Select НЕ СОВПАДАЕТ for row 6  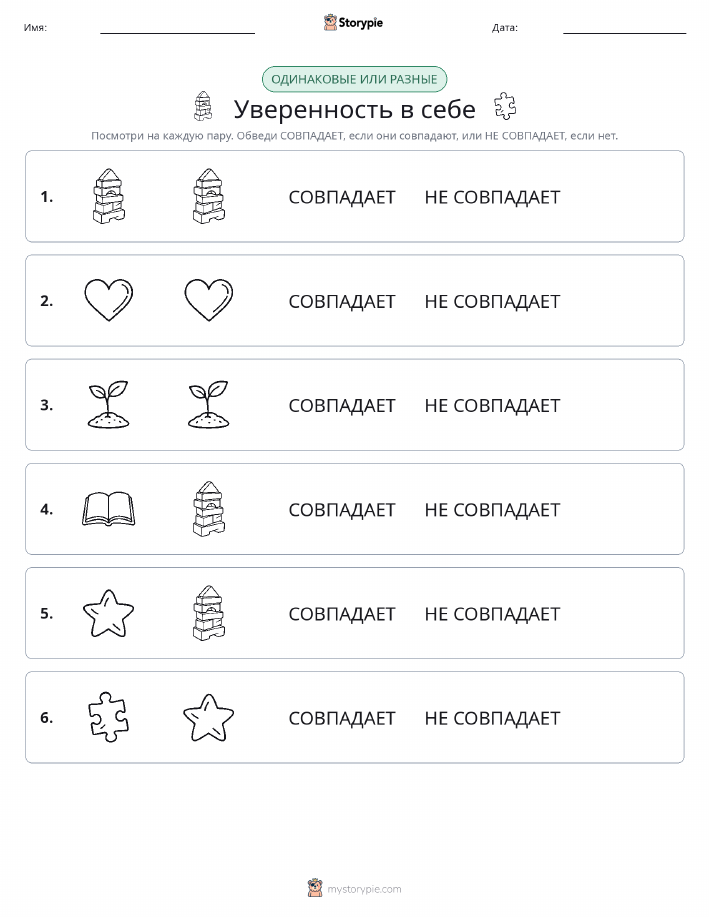point(492,718)
